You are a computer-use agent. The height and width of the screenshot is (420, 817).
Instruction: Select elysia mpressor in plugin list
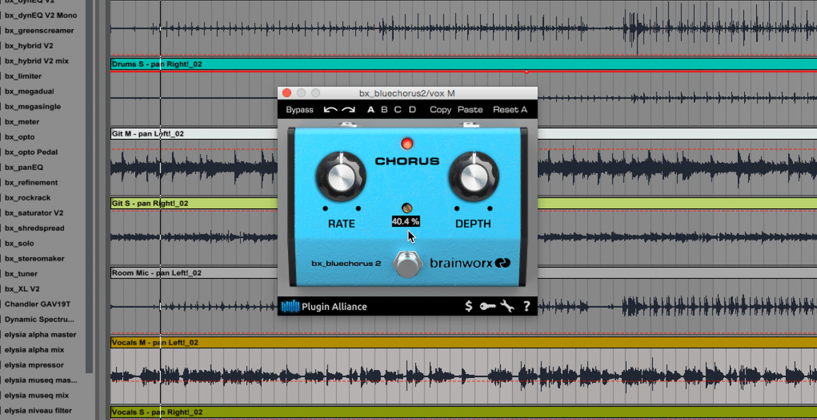pyautogui.click(x=34, y=365)
